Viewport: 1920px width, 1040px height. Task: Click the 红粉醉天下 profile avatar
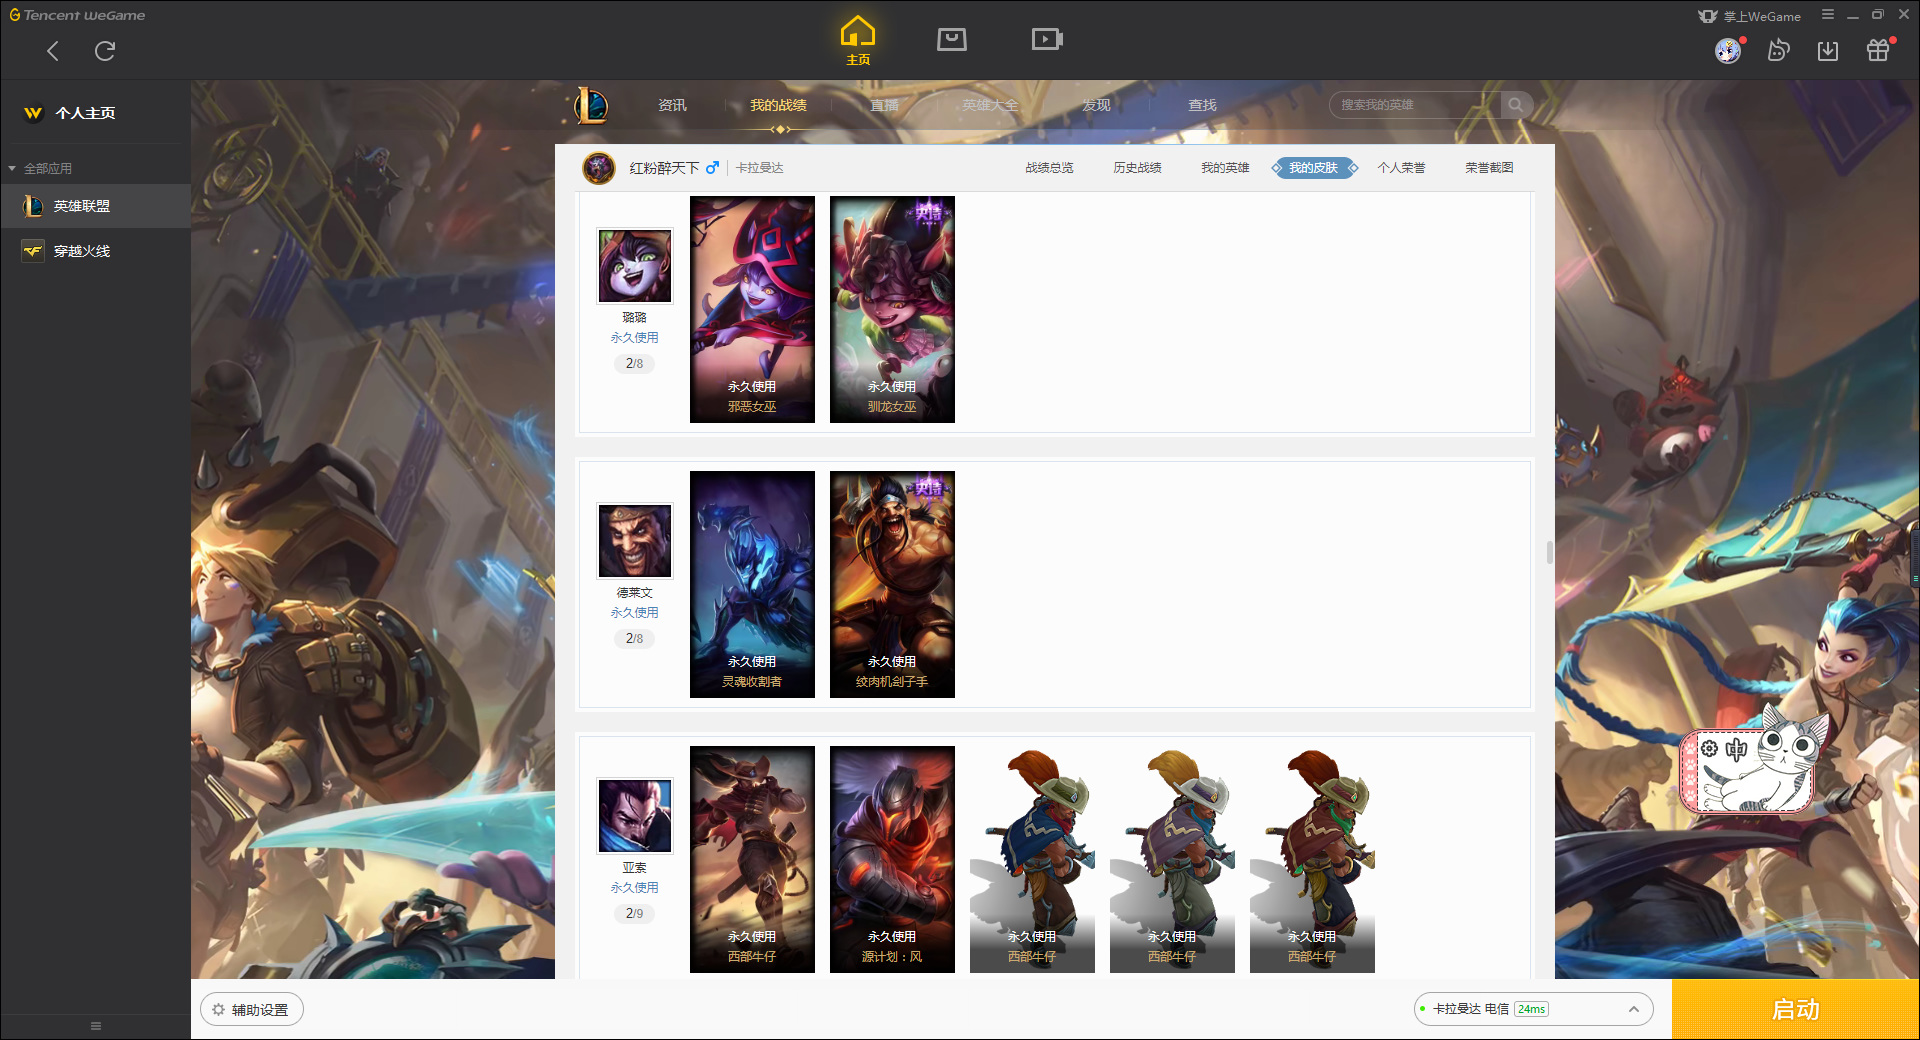pos(599,168)
